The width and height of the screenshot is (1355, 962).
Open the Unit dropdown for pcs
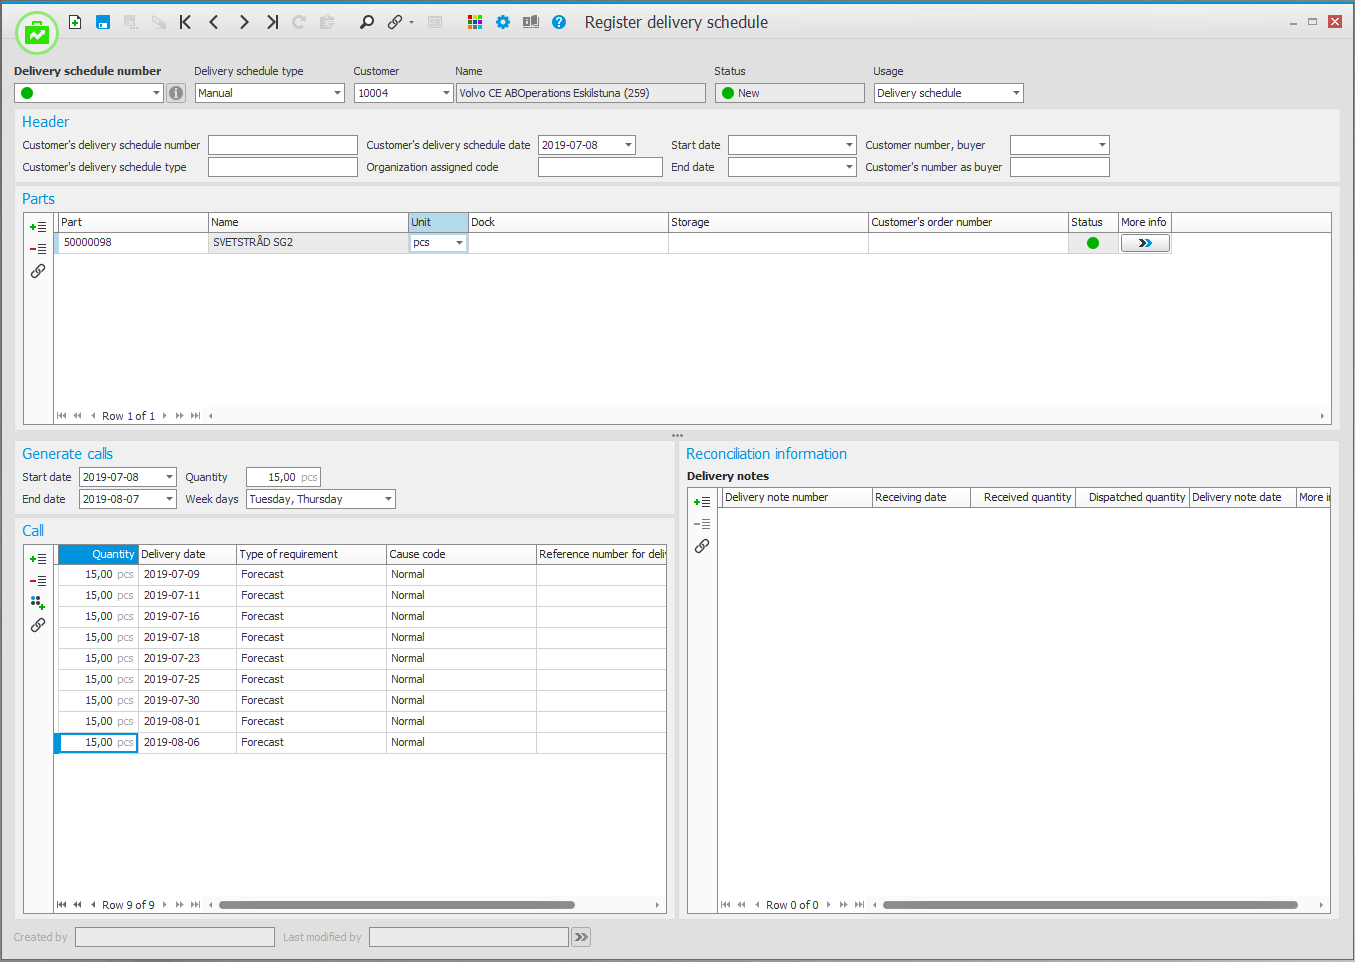coord(459,243)
